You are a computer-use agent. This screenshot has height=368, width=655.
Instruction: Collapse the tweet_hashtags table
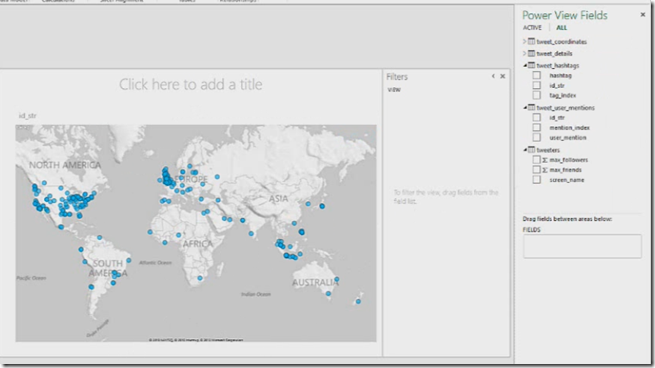[x=525, y=65]
